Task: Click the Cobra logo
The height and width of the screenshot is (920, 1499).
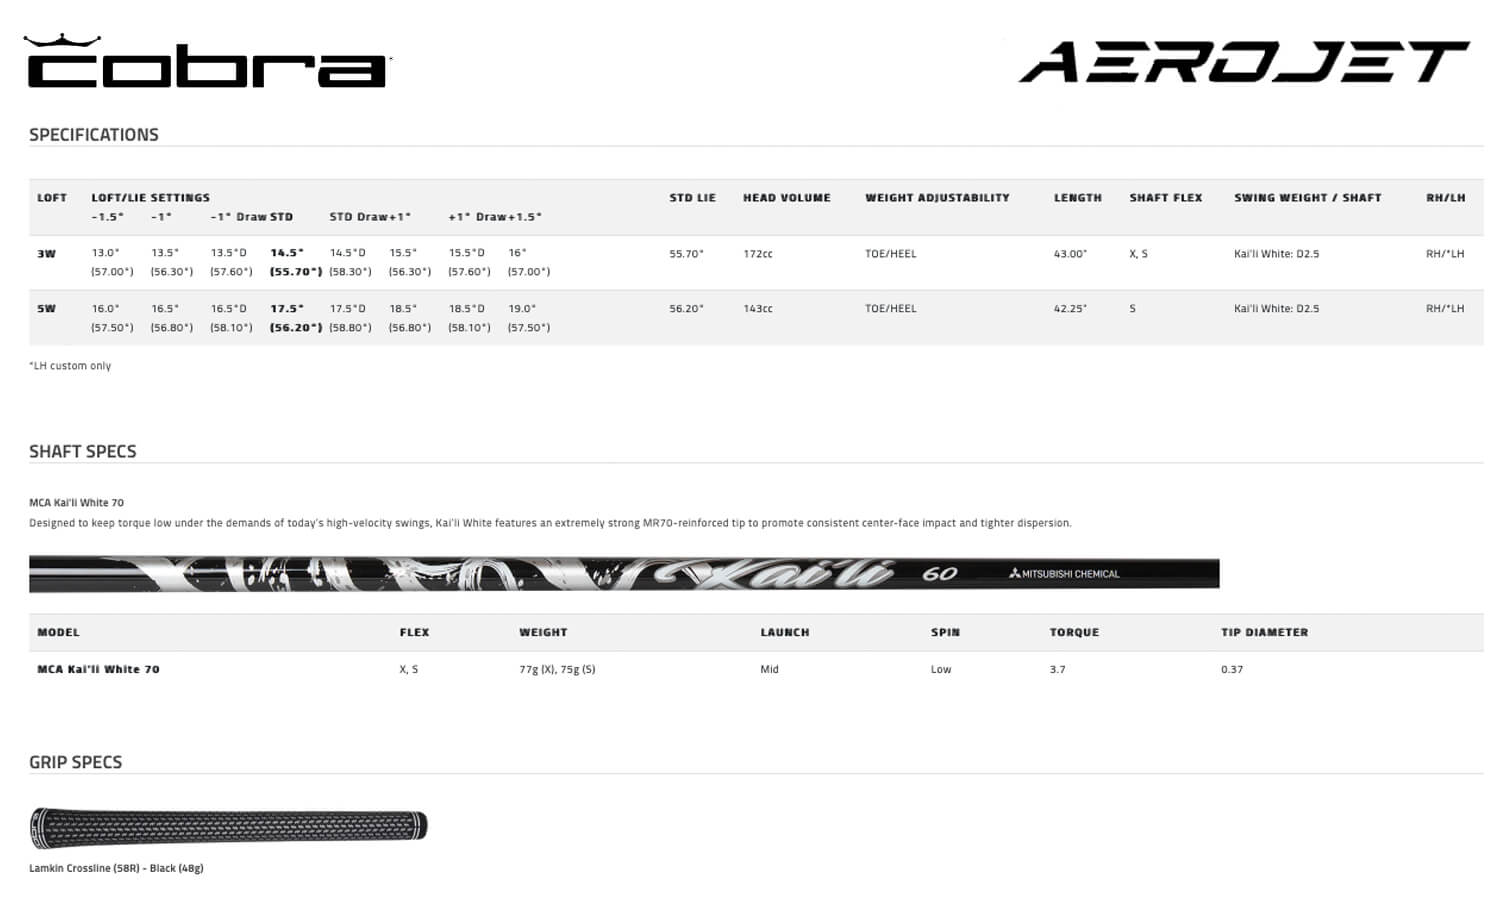Action: tap(206, 68)
